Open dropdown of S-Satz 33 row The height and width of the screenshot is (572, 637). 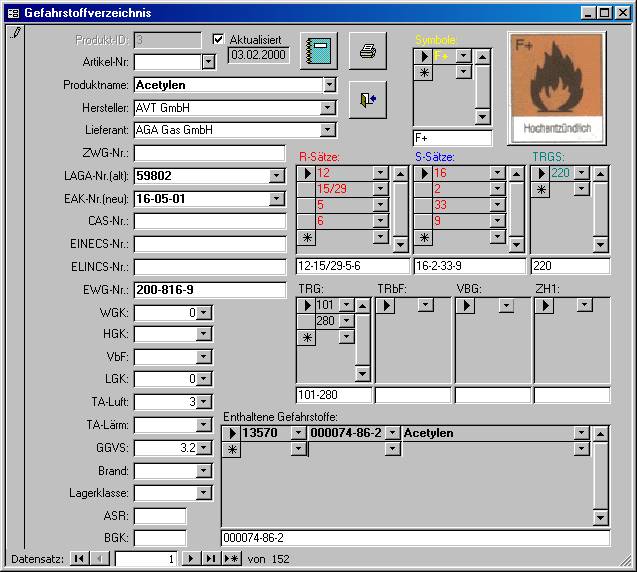pyautogui.click(x=497, y=204)
